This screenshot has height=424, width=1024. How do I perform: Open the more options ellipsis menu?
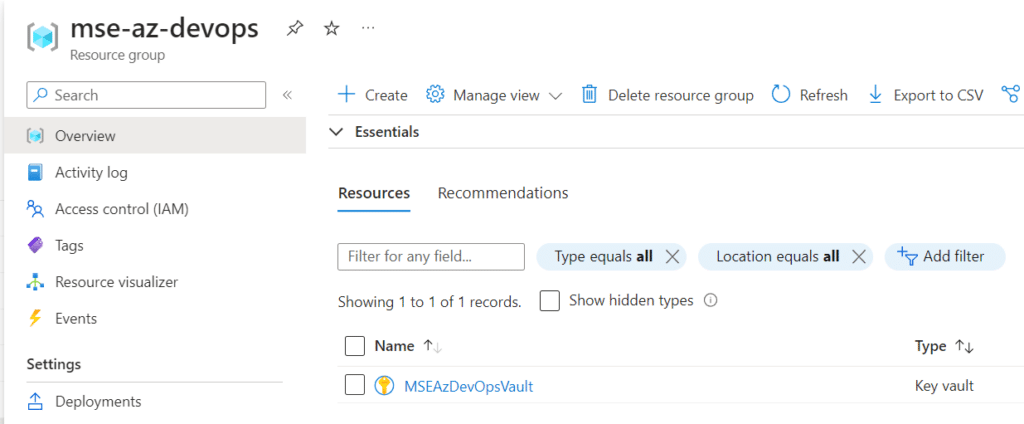click(368, 29)
